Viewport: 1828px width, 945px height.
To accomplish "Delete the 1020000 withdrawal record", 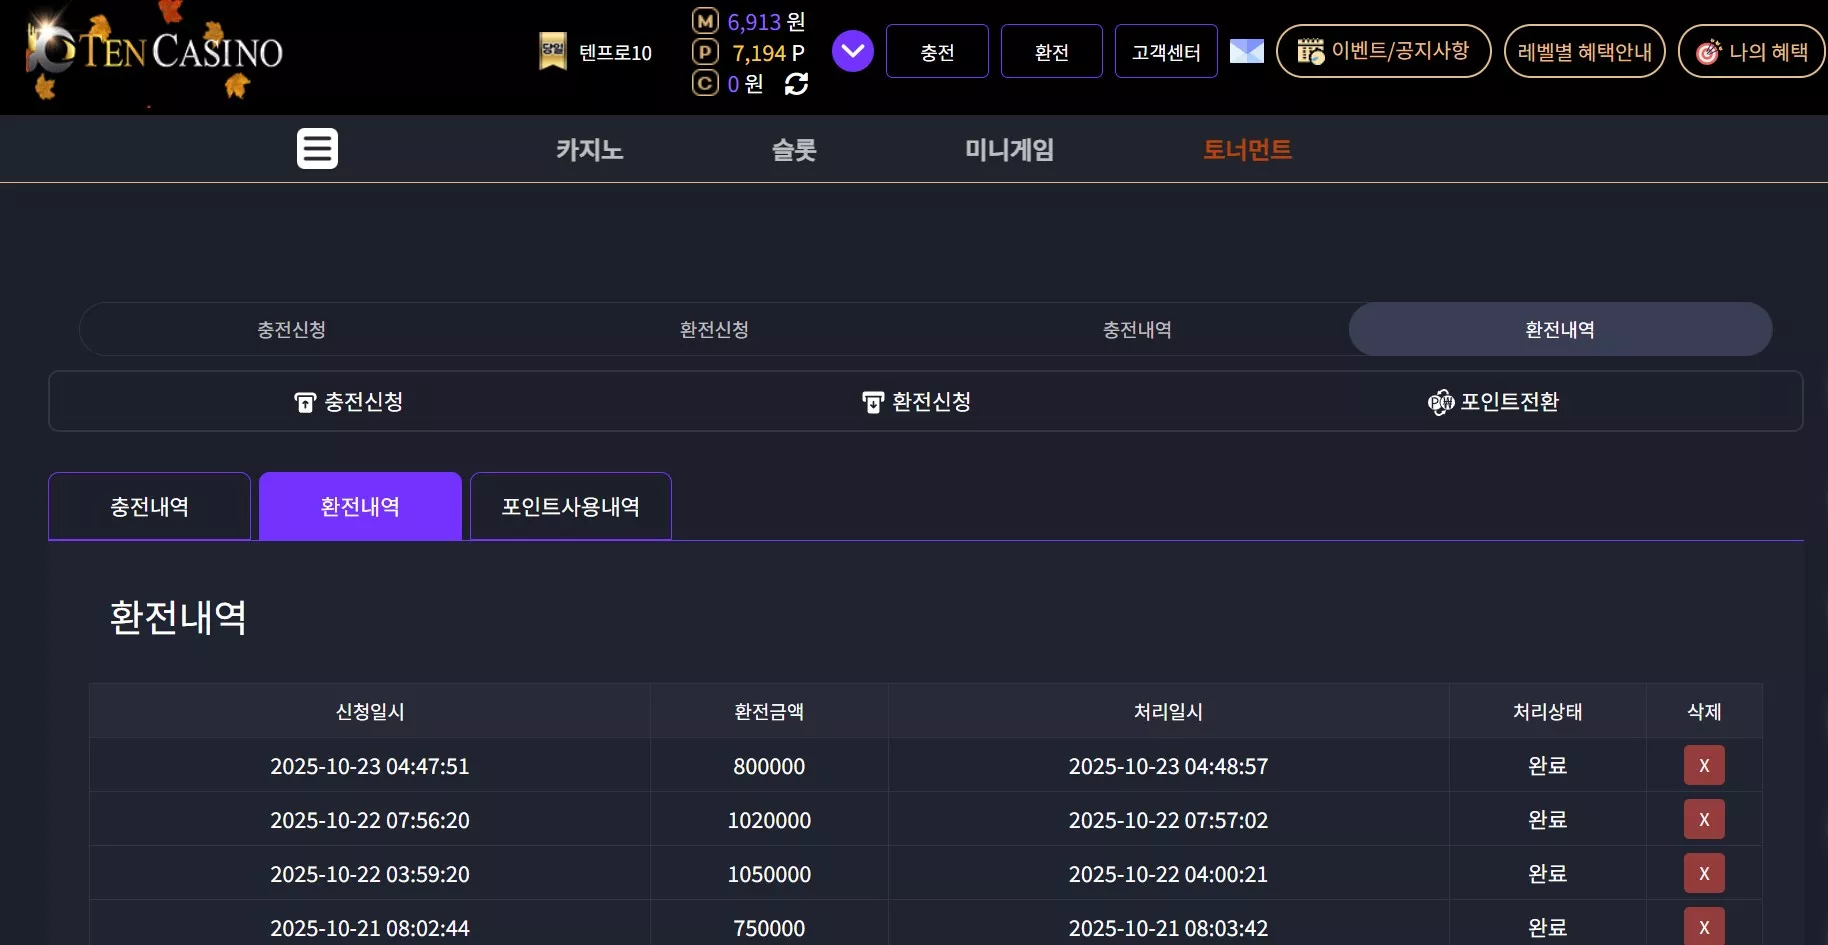I will (1704, 819).
